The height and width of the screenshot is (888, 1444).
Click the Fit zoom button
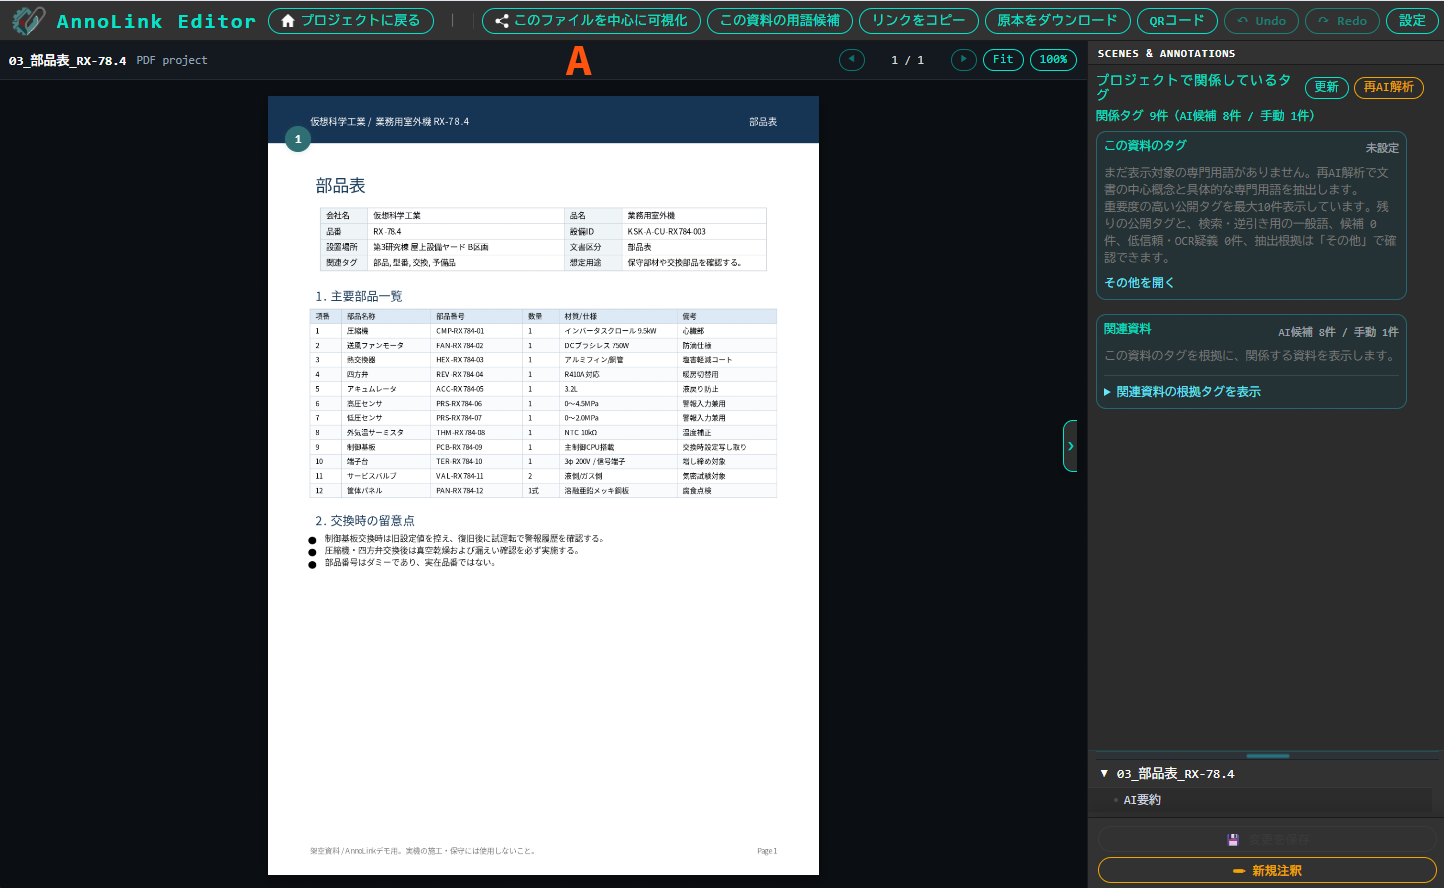pos(1003,60)
